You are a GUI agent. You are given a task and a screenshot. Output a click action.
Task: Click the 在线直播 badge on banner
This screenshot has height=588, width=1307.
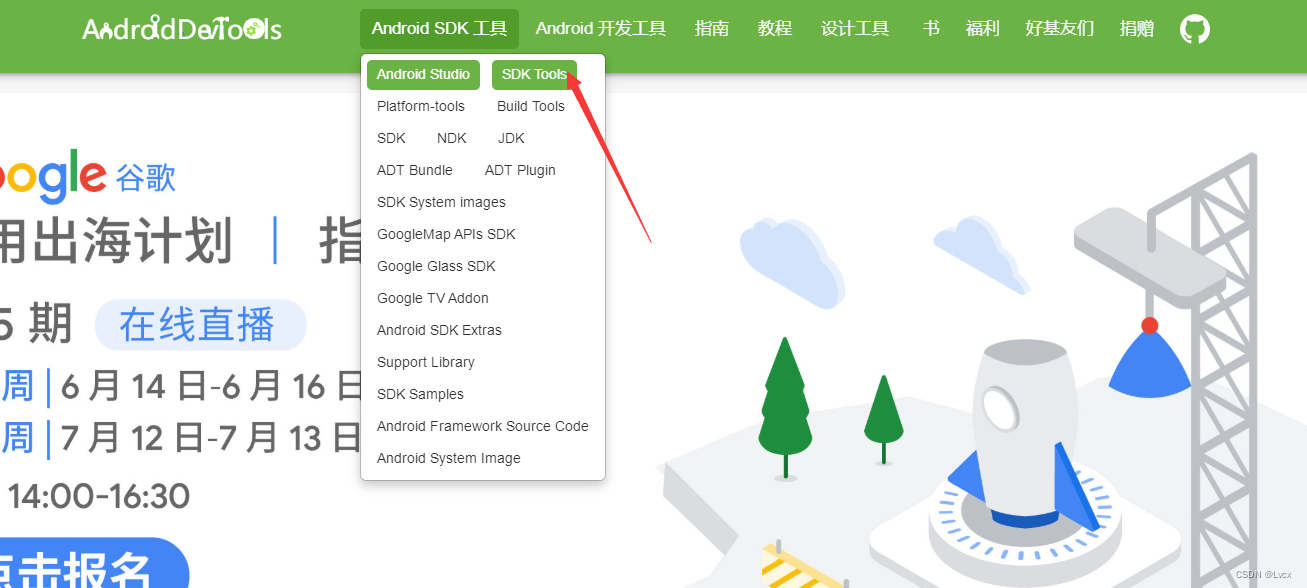click(x=200, y=325)
